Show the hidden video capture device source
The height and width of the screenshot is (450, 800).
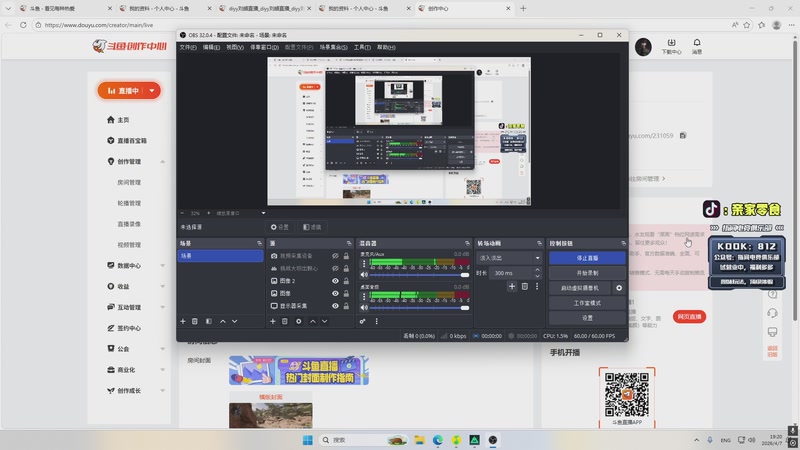point(335,256)
